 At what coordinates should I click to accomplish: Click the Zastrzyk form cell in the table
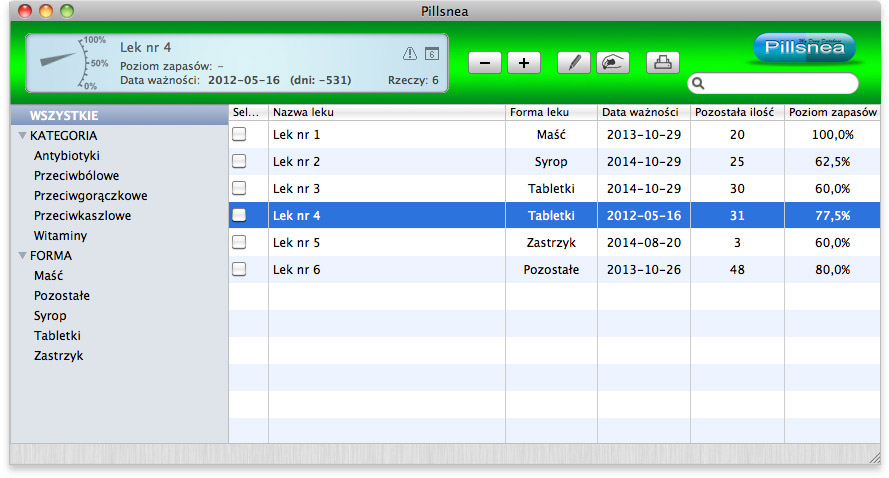coord(551,242)
